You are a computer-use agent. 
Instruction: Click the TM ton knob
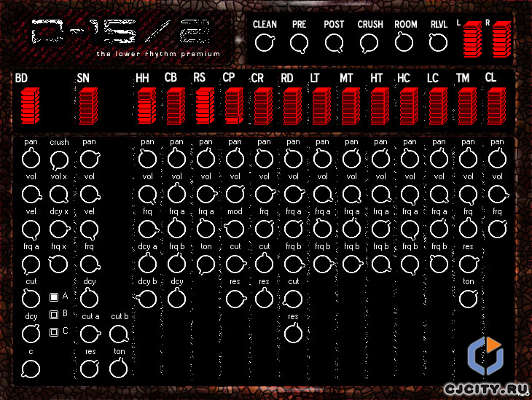click(x=468, y=299)
